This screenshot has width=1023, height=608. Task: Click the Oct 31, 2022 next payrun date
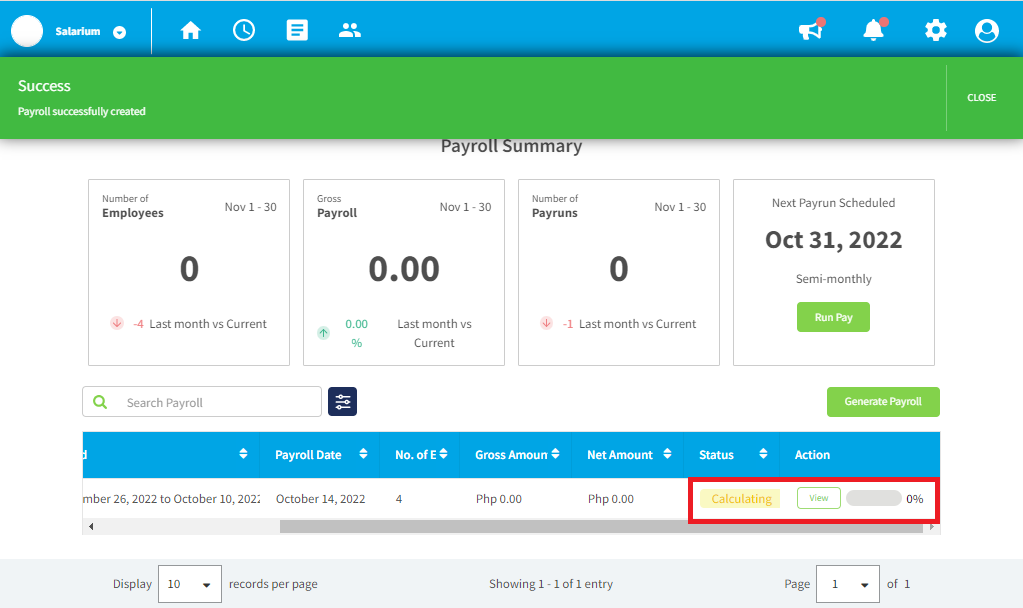click(x=833, y=240)
